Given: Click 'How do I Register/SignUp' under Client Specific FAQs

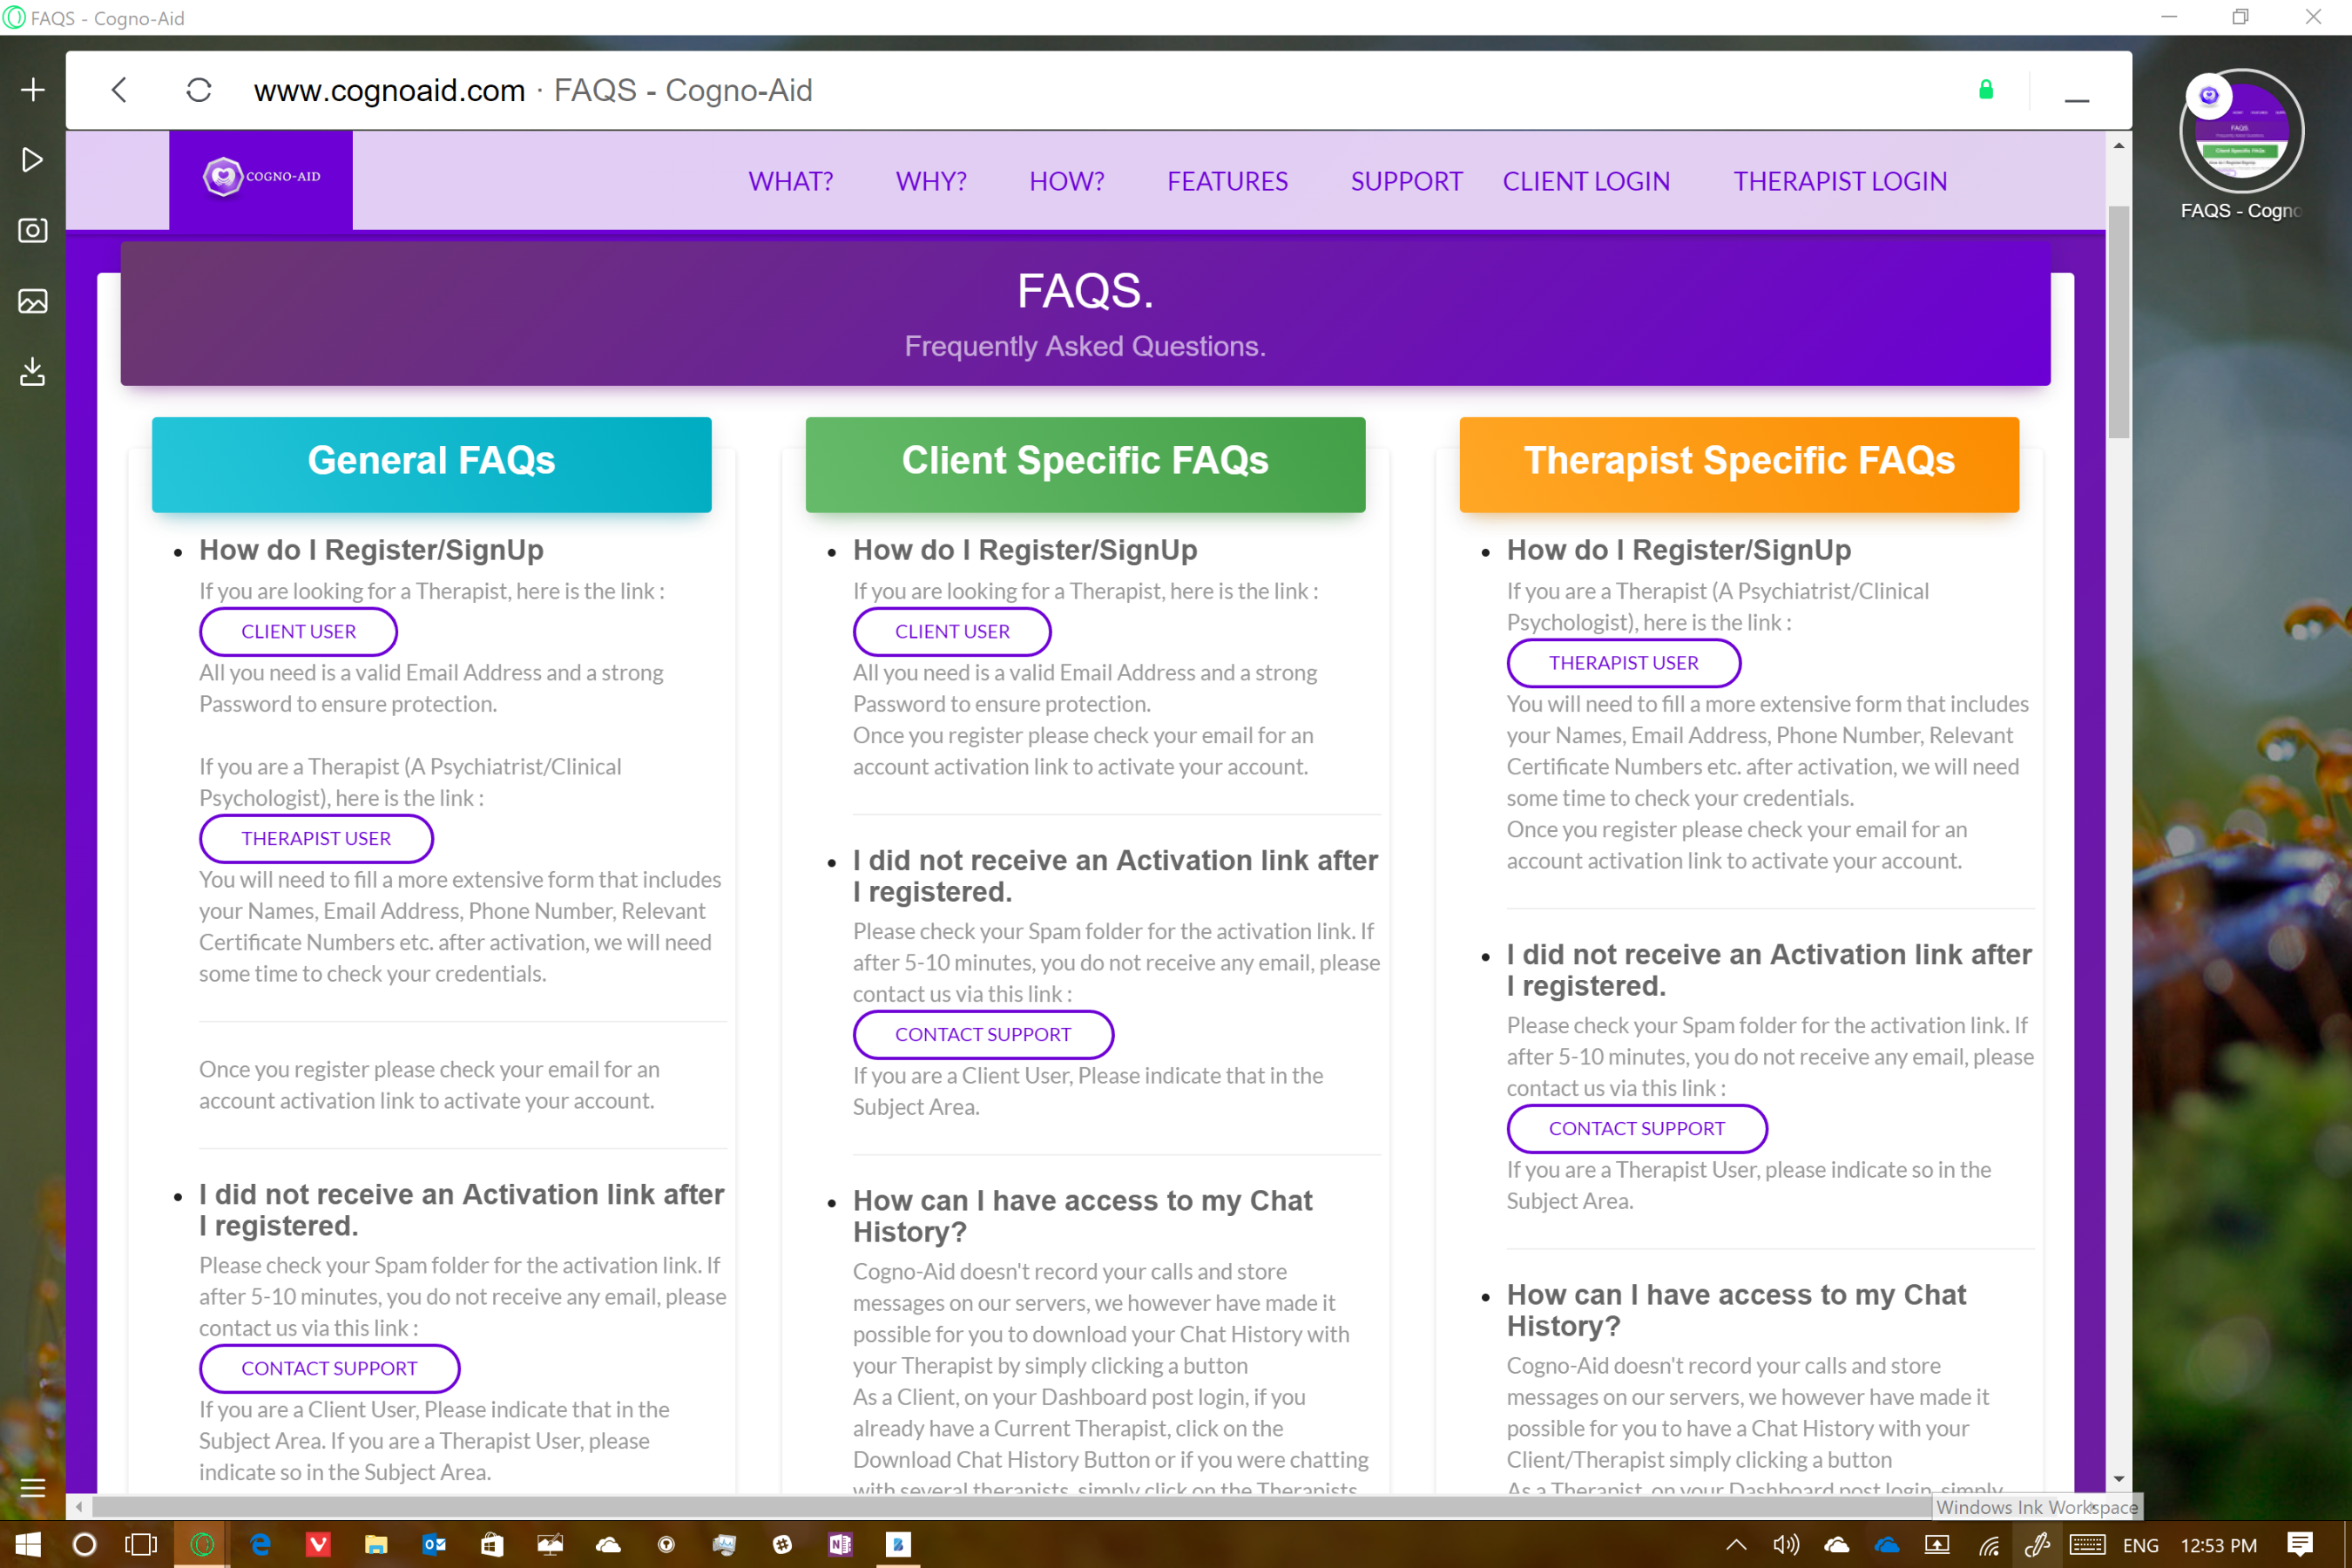Looking at the screenshot, I should (1025, 550).
